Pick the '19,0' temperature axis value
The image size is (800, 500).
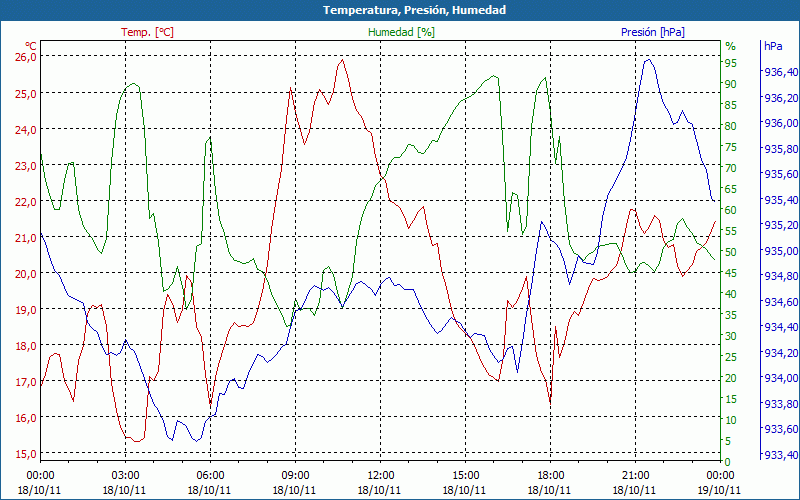coord(27,310)
